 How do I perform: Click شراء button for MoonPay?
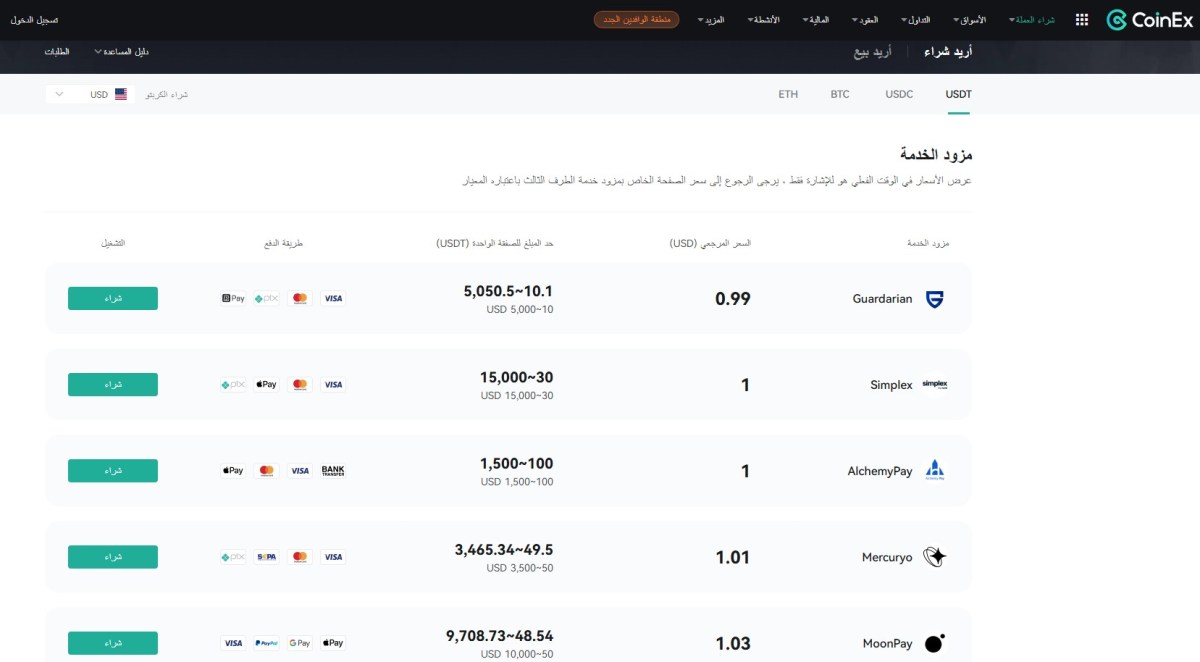pyautogui.click(x=113, y=643)
